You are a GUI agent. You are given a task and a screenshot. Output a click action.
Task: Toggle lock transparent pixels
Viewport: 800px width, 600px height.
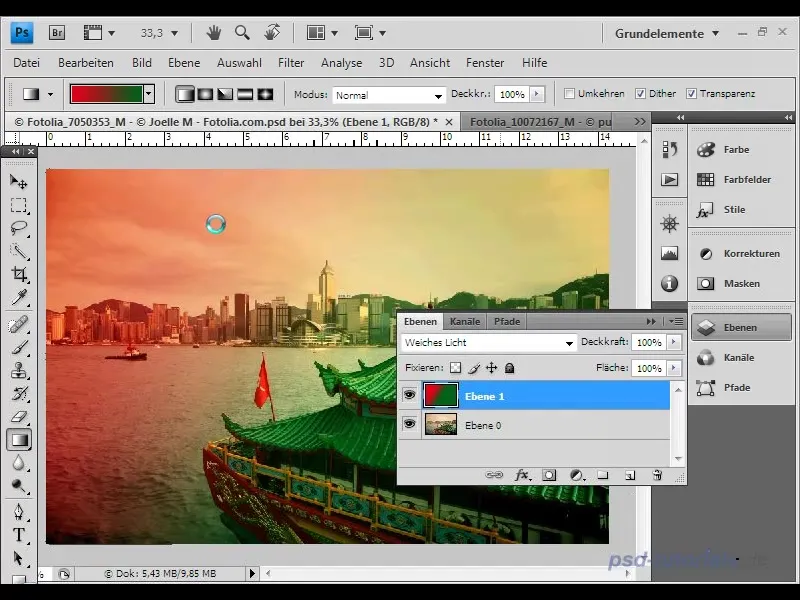pos(456,368)
